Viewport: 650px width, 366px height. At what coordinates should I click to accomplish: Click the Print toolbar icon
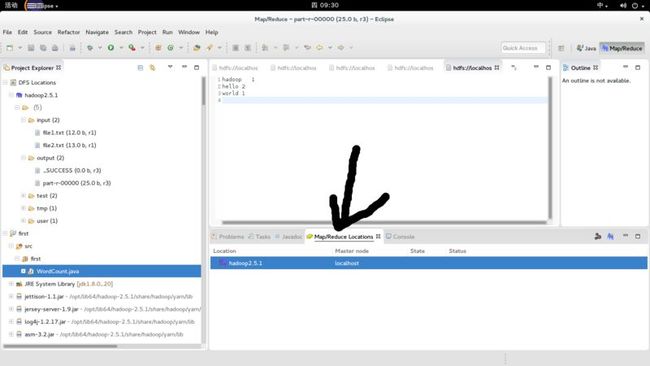pyautogui.click(x=55, y=48)
